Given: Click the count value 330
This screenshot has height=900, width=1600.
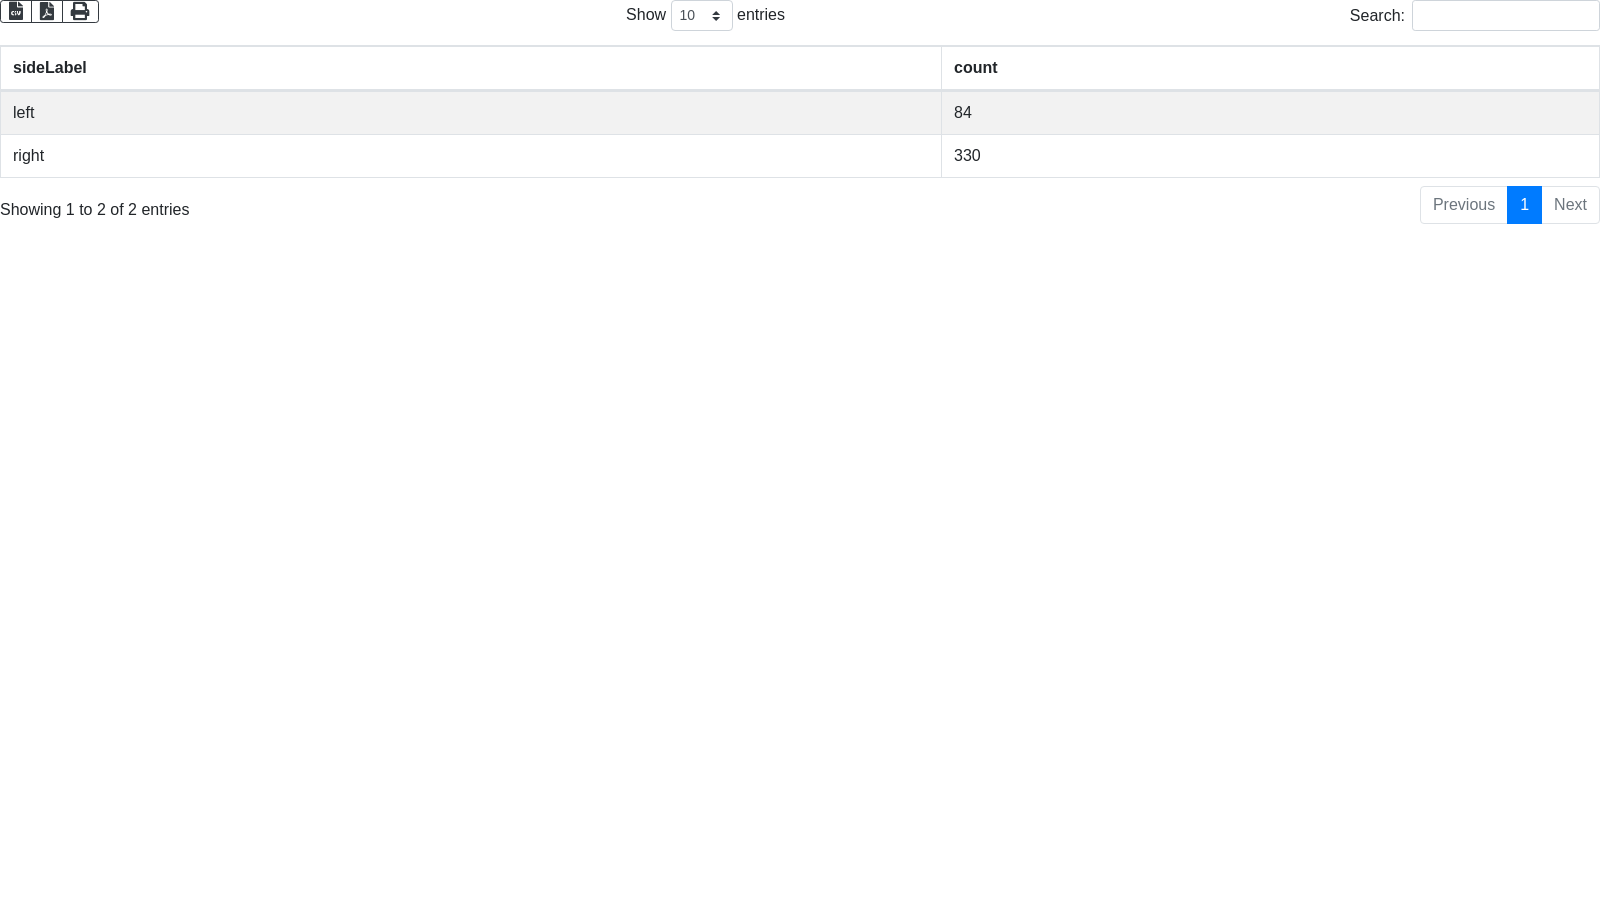Looking at the screenshot, I should (967, 156).
